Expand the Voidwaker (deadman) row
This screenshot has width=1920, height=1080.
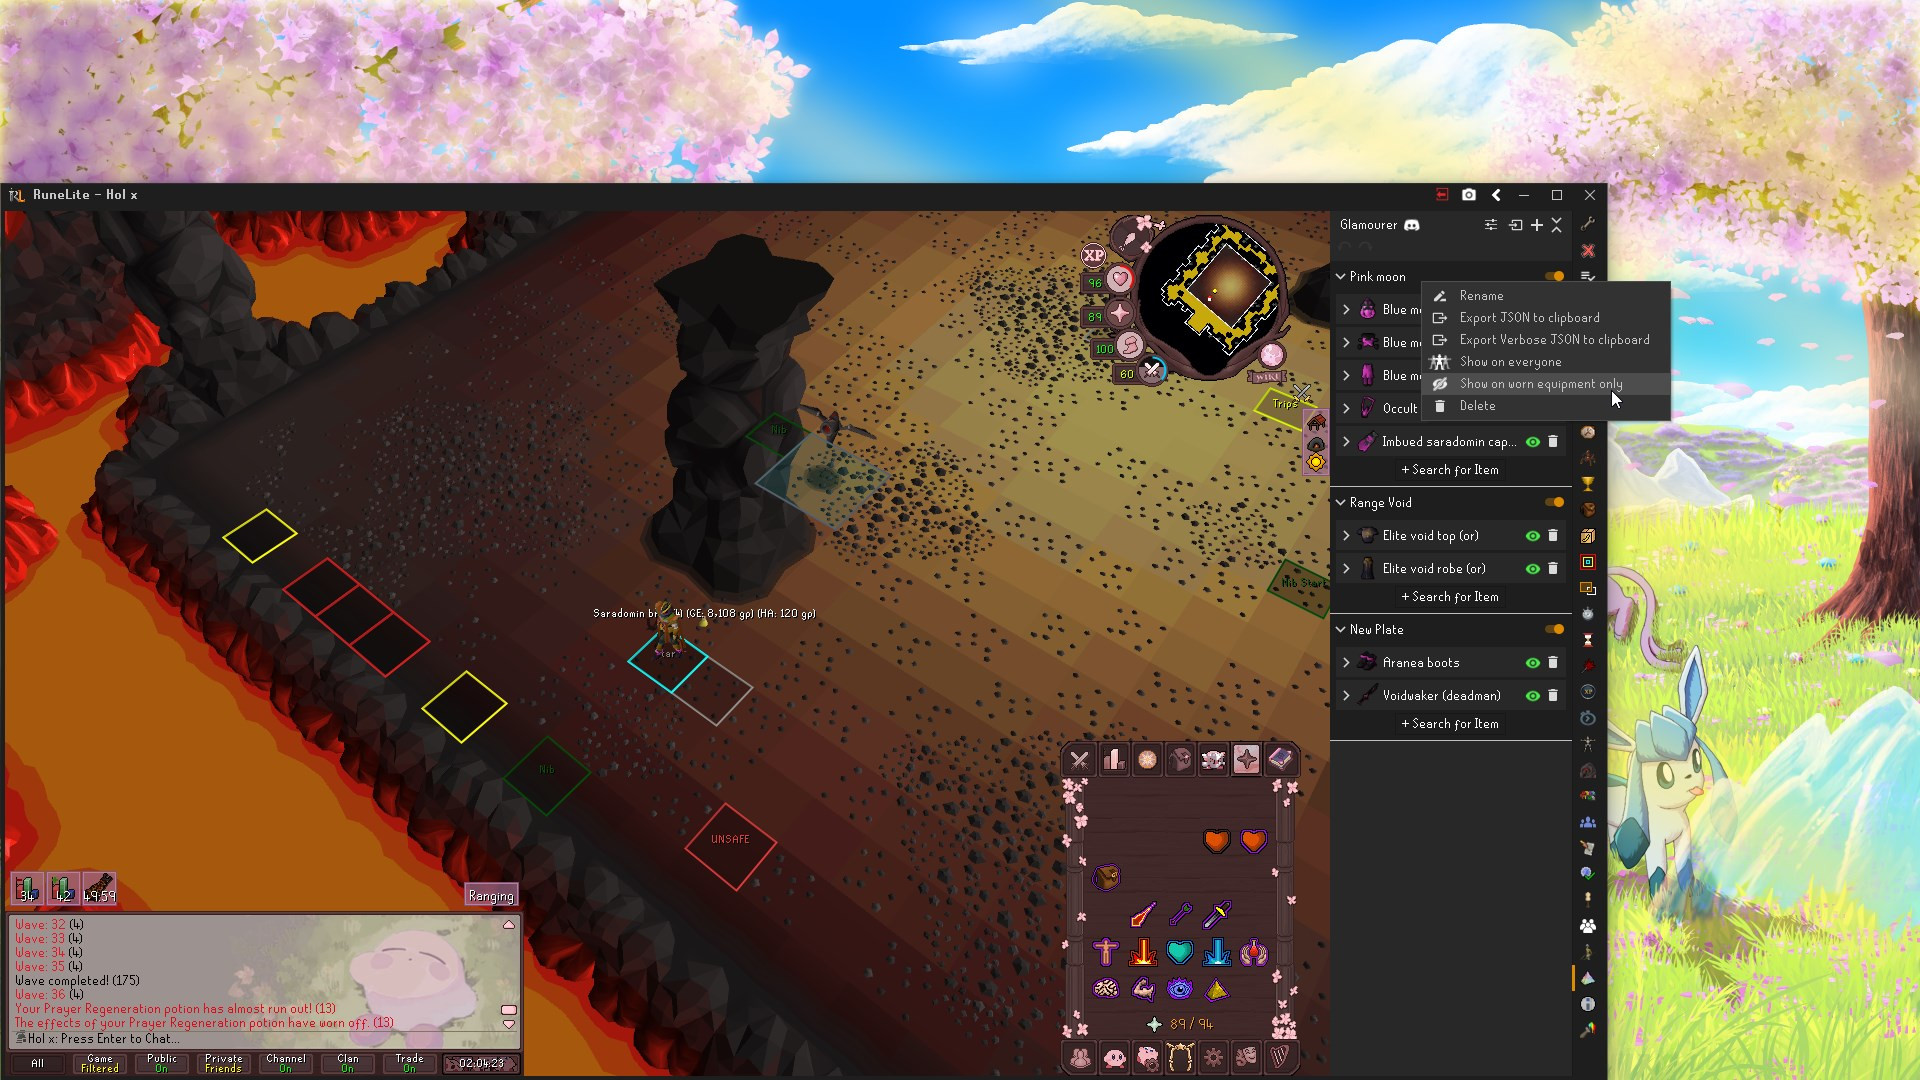tap(1346, 696)
